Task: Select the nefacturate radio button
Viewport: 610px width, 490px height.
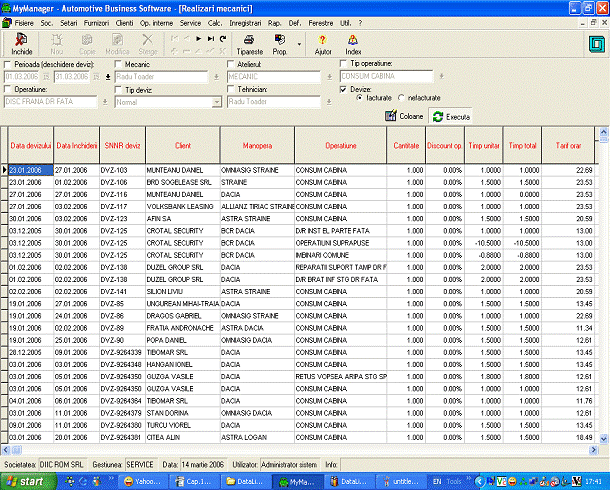Action: (402, 100)
